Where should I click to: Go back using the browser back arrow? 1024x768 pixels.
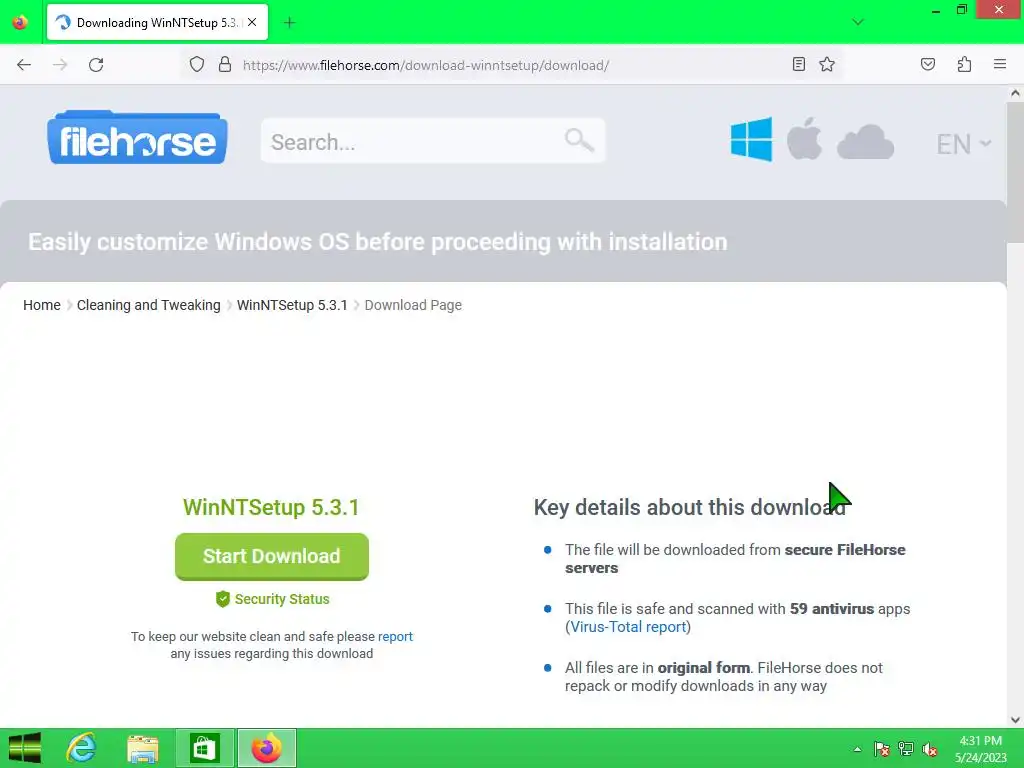coord(24,65)
